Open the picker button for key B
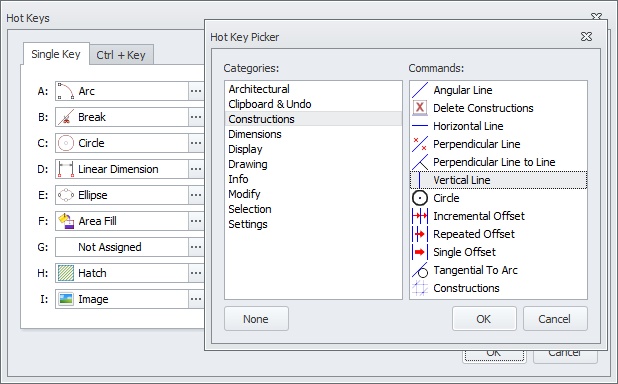 click(x=196, y=117)
